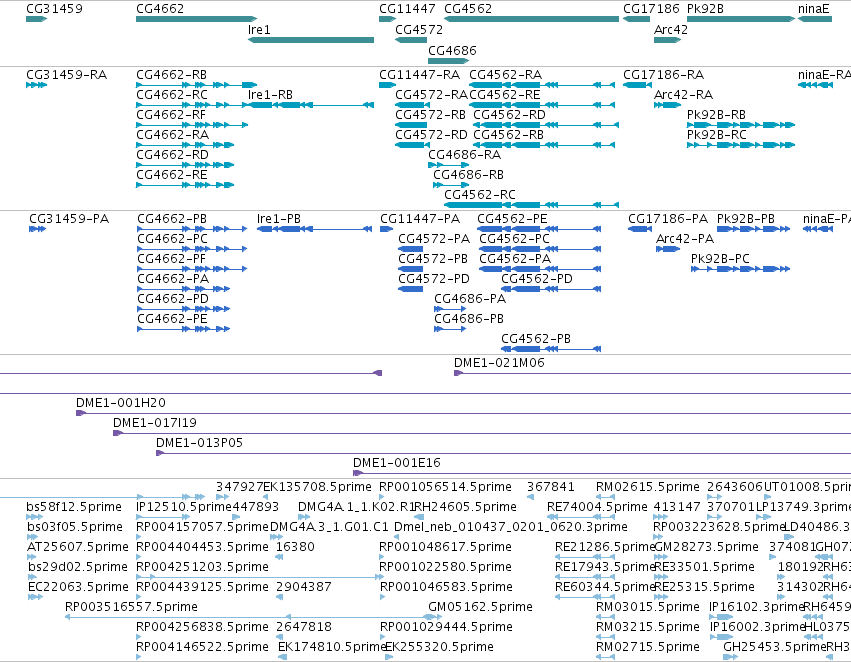The width and height of the screenshot is (851, 662).
Task: Click the CG31459 gene label
Action: [x=54, y=9]
